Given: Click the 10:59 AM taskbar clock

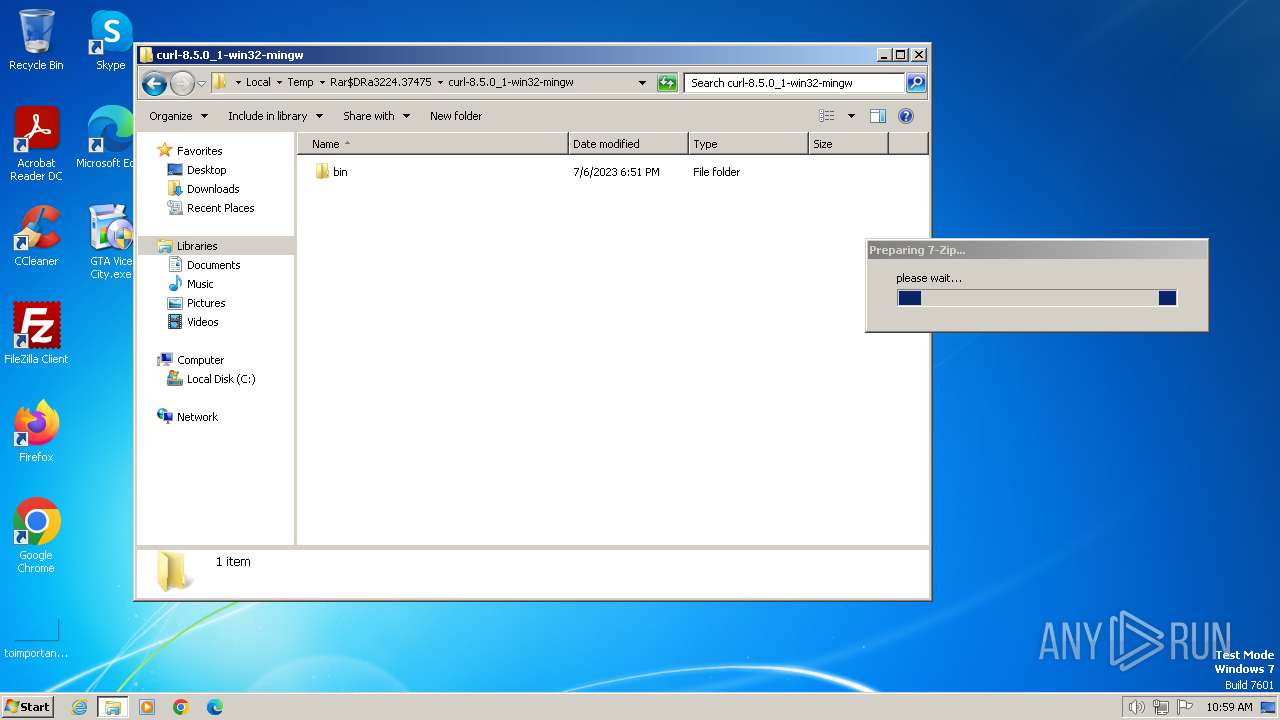Looking at the screenshot, I should [1229, 707].
